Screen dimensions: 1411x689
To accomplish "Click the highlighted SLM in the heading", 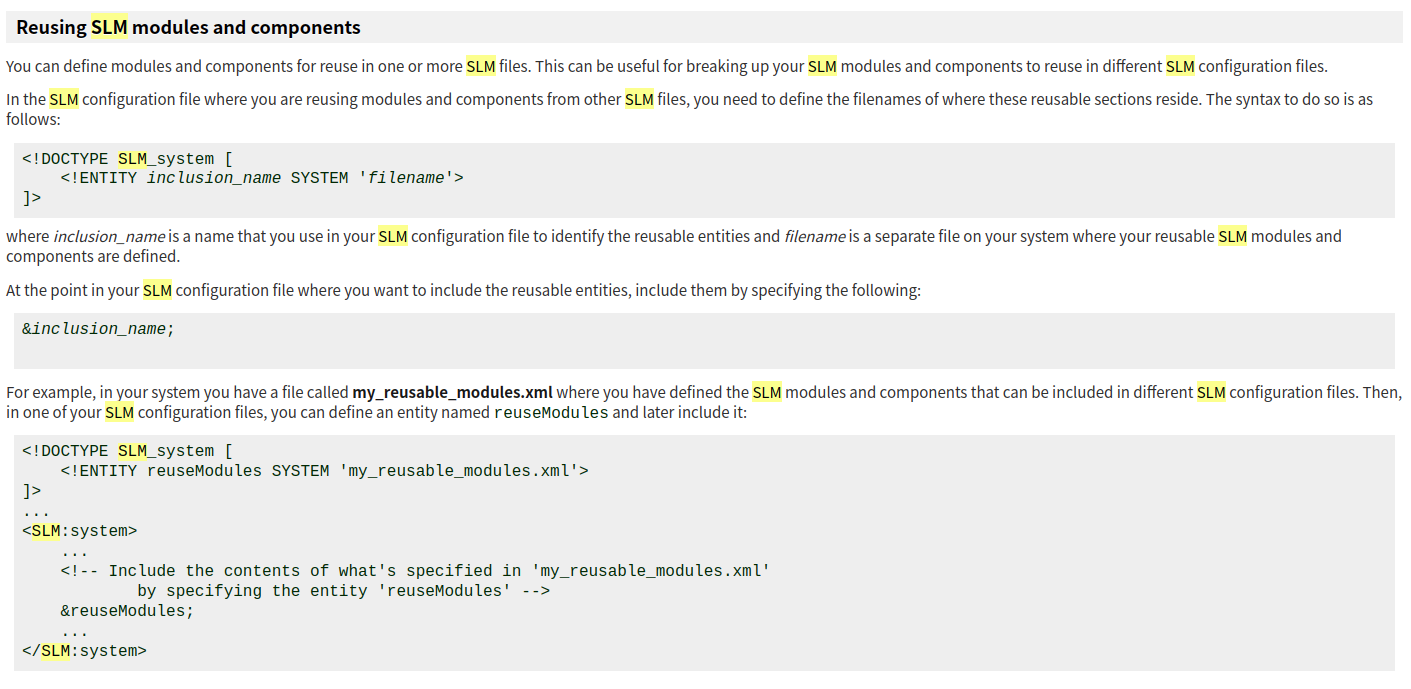I will pyautogui.click(x=109, y=28).
